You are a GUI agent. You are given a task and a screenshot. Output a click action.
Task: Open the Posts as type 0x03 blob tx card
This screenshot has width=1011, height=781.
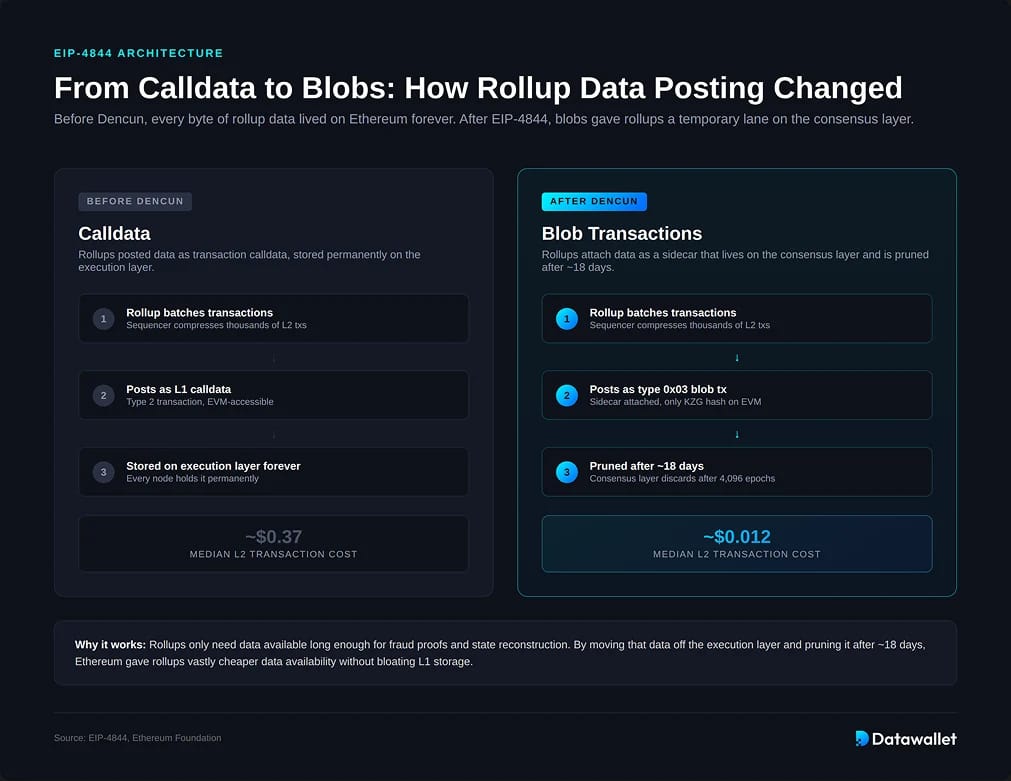click(x=737, y=395)
